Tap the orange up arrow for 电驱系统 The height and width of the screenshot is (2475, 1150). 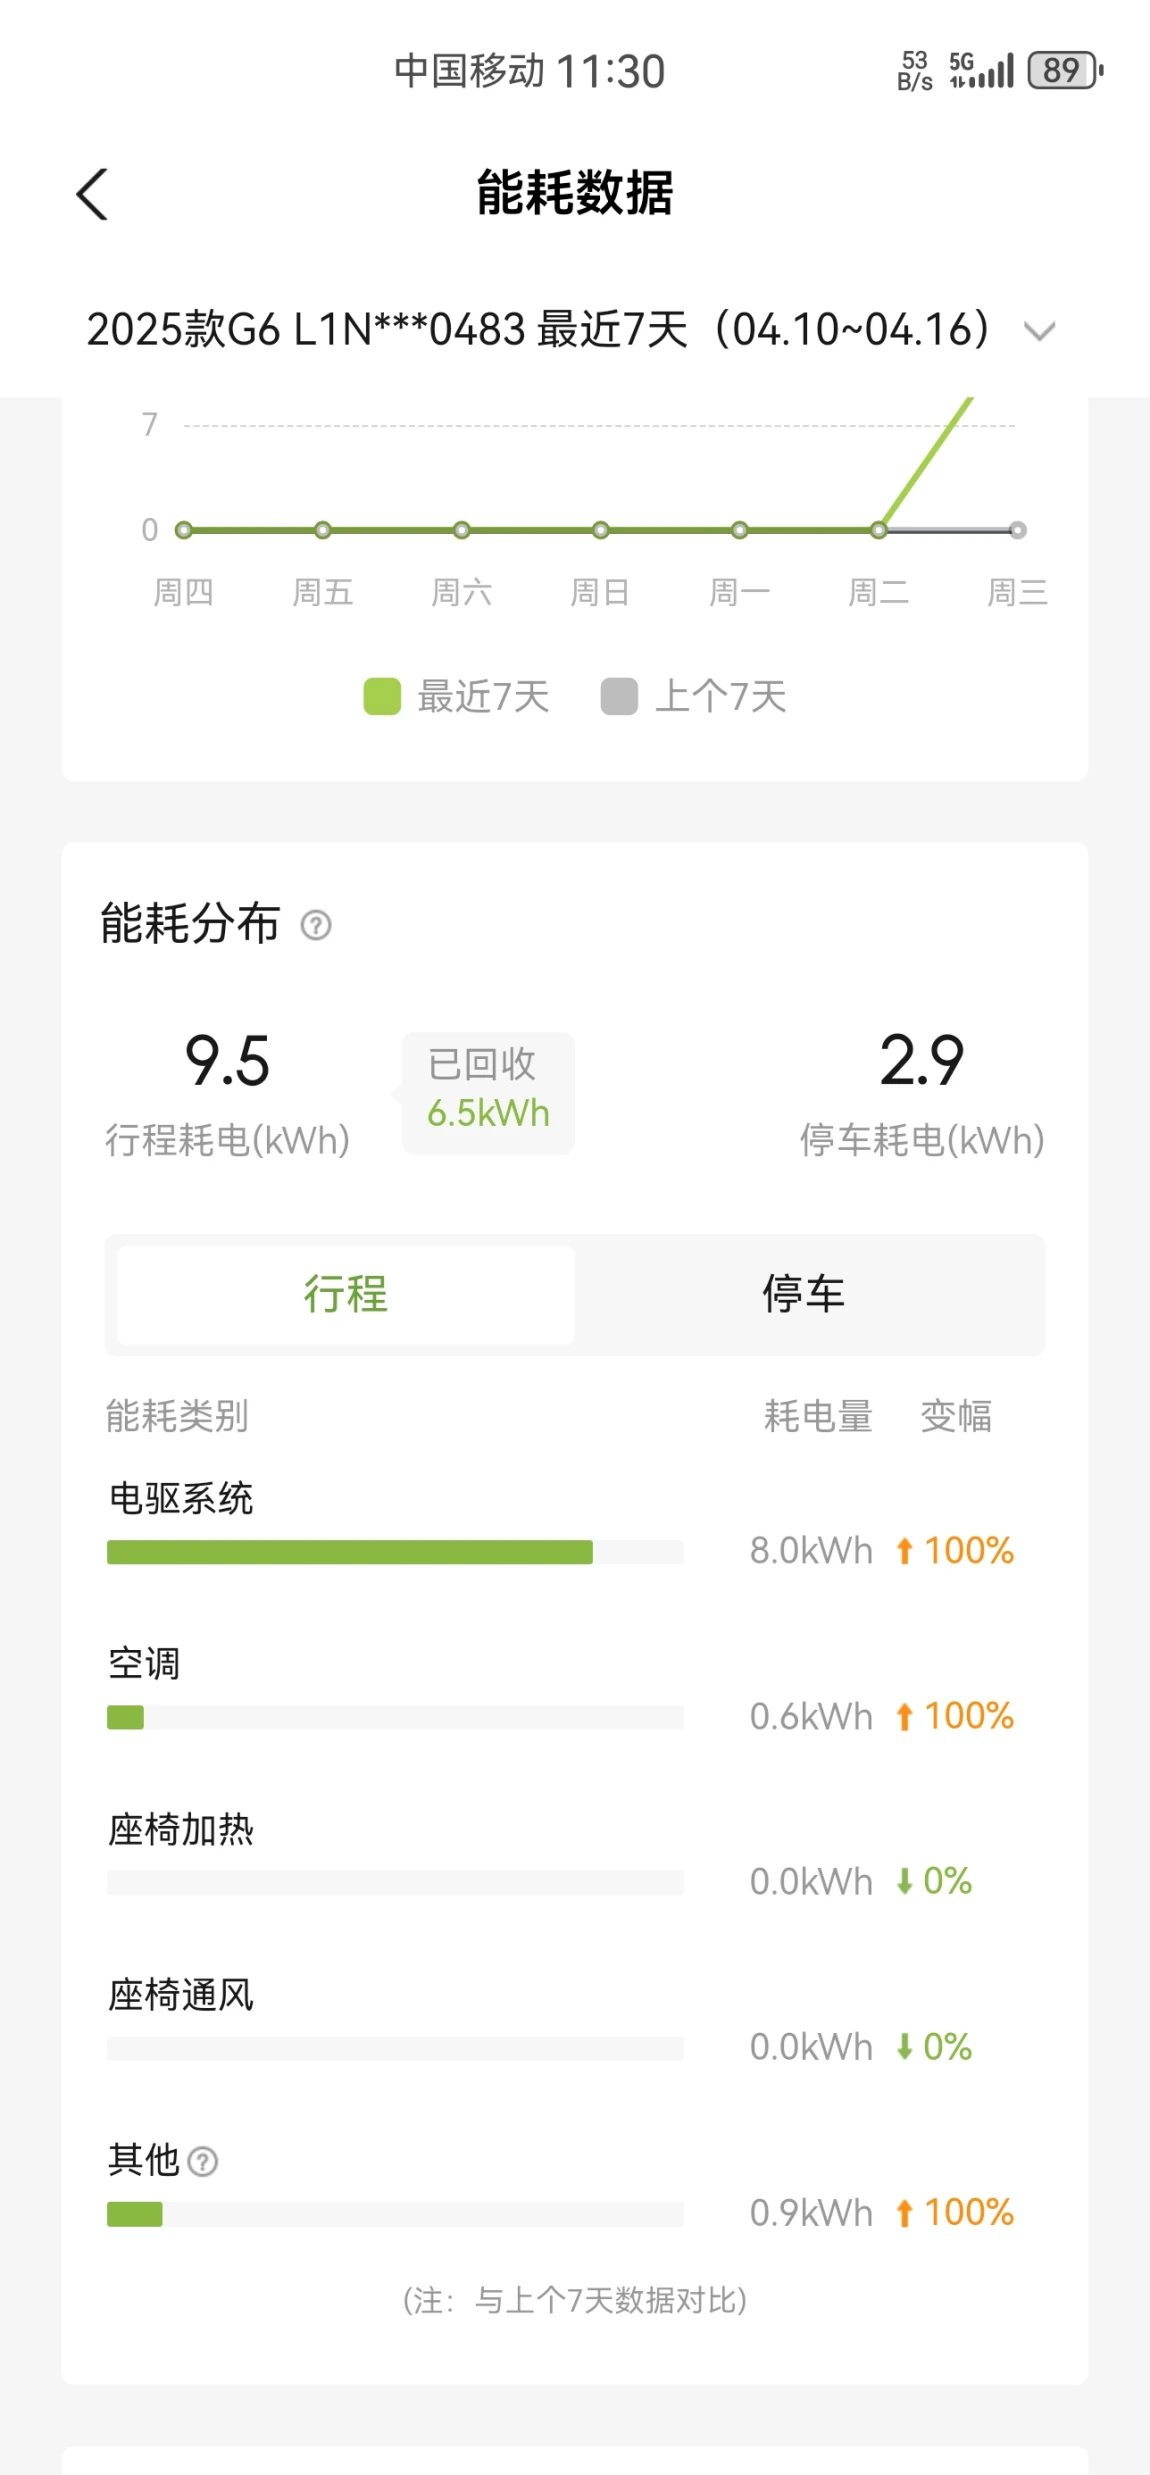click(x=904, y=1551)
